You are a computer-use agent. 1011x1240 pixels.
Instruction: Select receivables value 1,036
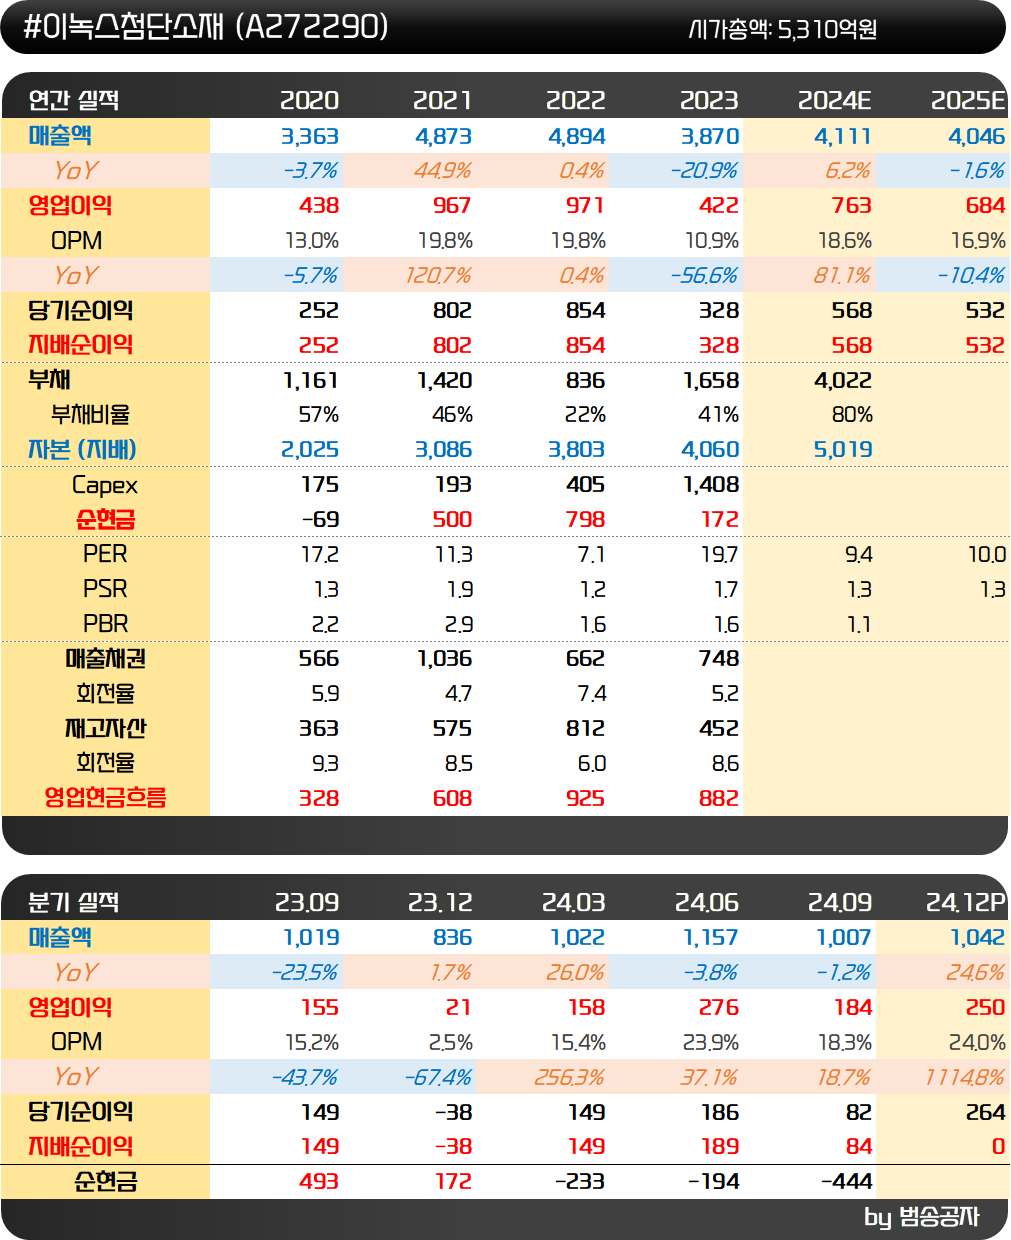click(444, 658)
